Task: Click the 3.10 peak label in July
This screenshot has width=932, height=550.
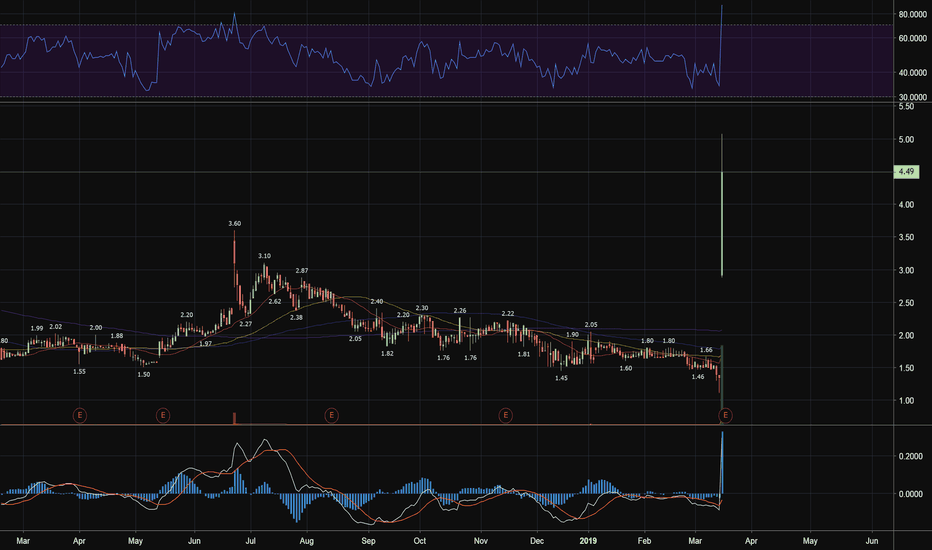Action: click(x=265, y=256)
